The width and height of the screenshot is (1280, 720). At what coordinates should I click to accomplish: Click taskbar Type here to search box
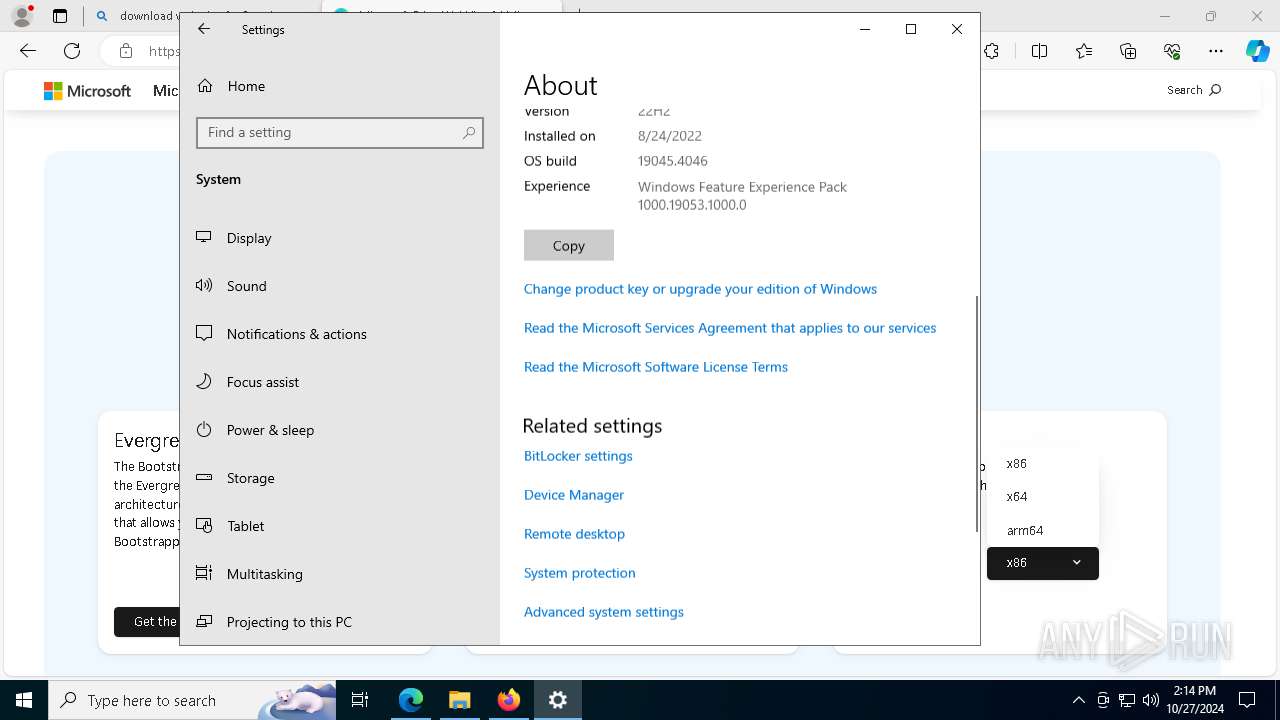(x=192, y=700)
